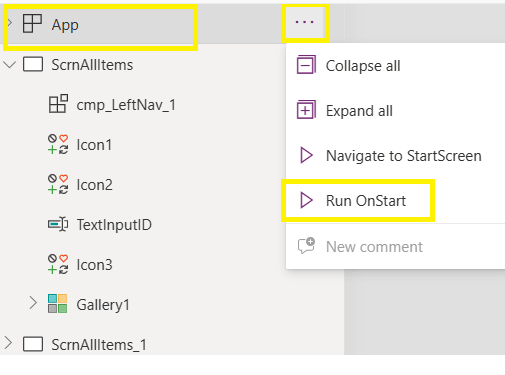Open the App ellipsis more-options button

coord(305,22)
